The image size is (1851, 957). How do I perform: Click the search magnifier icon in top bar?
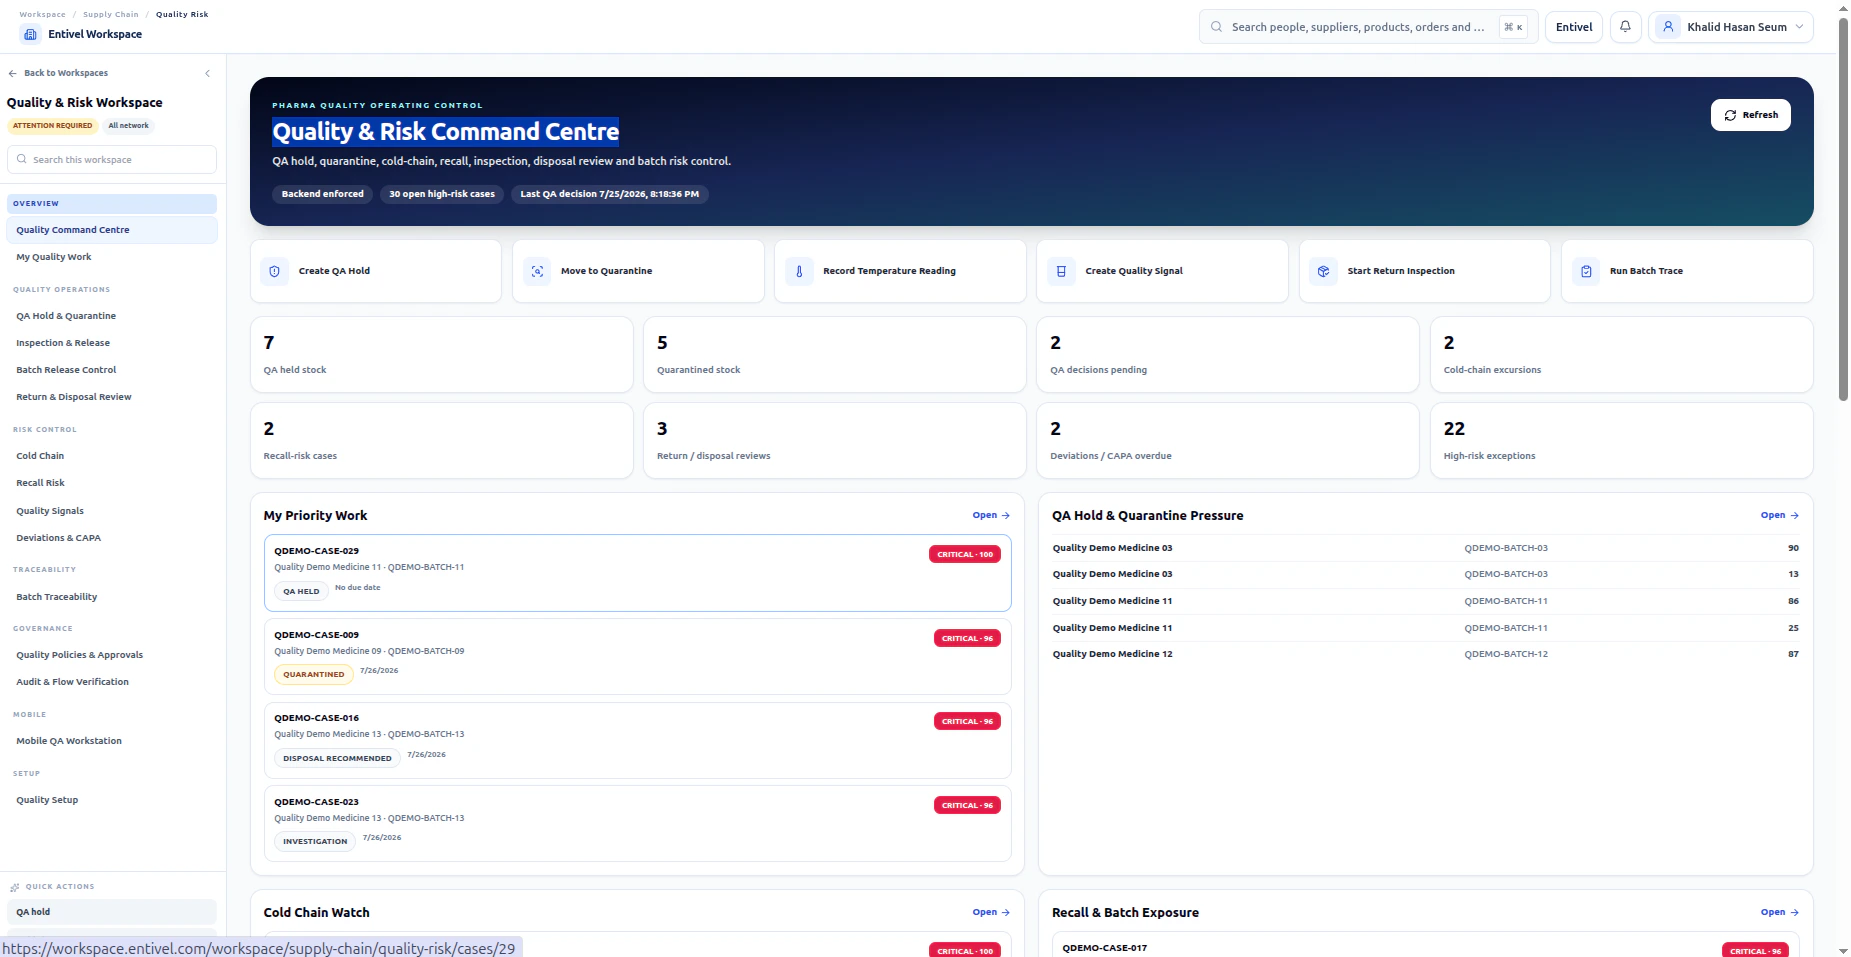pyautogui.click(x=1217, y=27)
